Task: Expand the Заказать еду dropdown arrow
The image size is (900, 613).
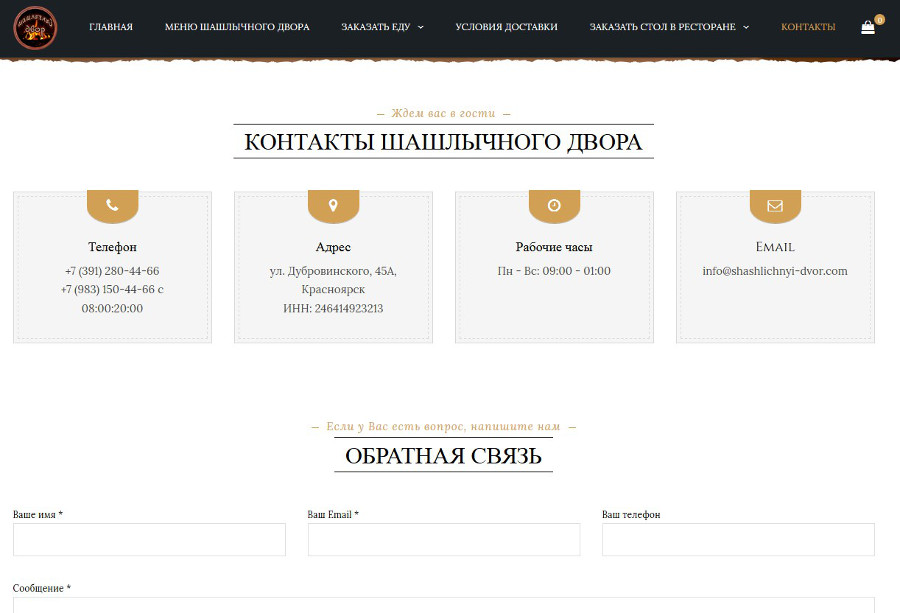Action: pos(421,27)
